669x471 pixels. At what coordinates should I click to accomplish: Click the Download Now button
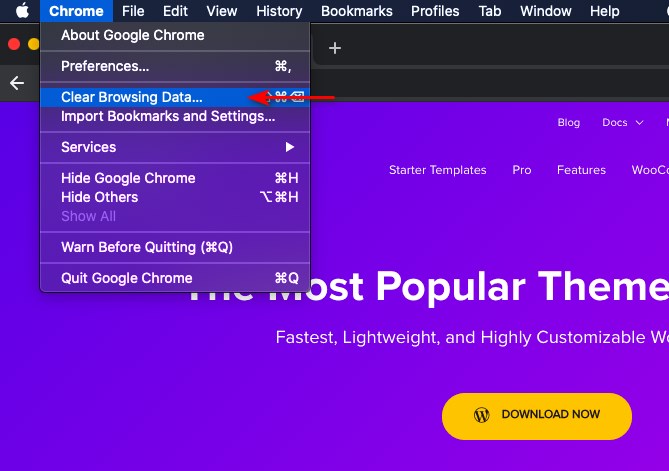tap(537, 416)
